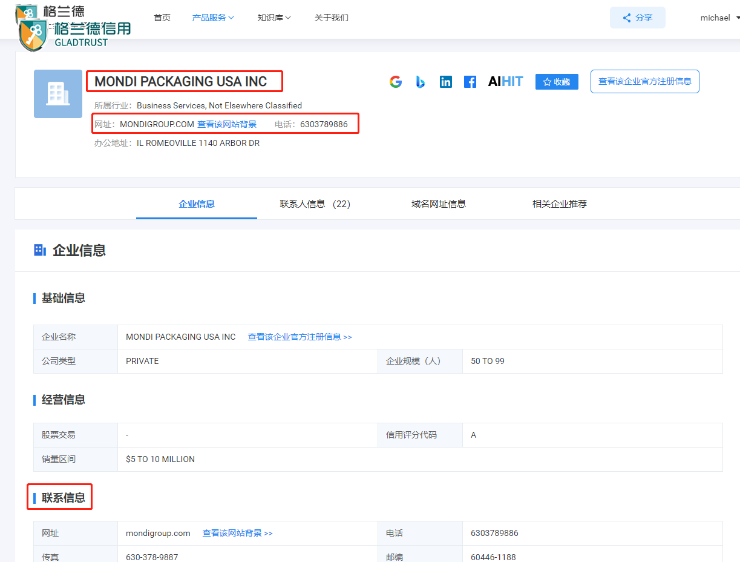Open Facebook icon for company
Image resolution: width=740 pixels, height=562 pixels.
[470, 82]
